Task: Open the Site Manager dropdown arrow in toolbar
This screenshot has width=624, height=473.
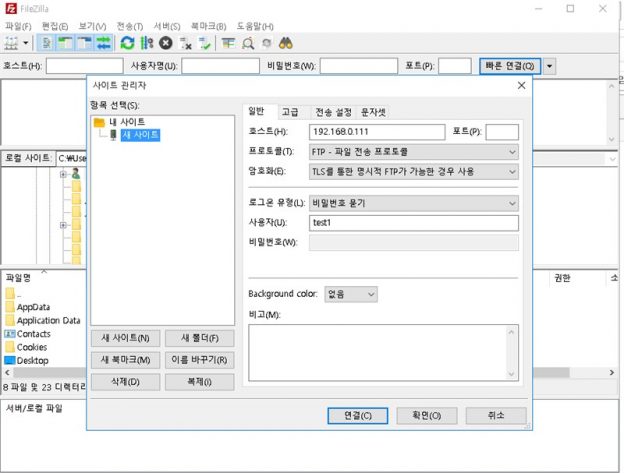Action: [26, 43]
